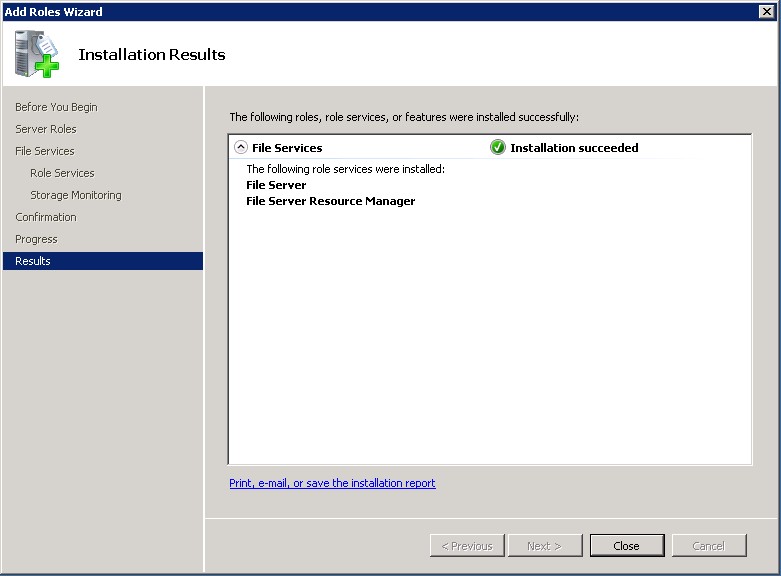Go to Server Roles step
This screenshot has height=576, width=781.
(46, 129)
